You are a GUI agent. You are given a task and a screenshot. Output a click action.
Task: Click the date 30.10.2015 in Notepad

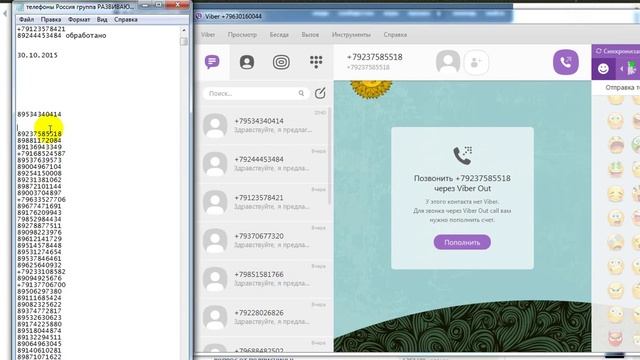[37, 55]
